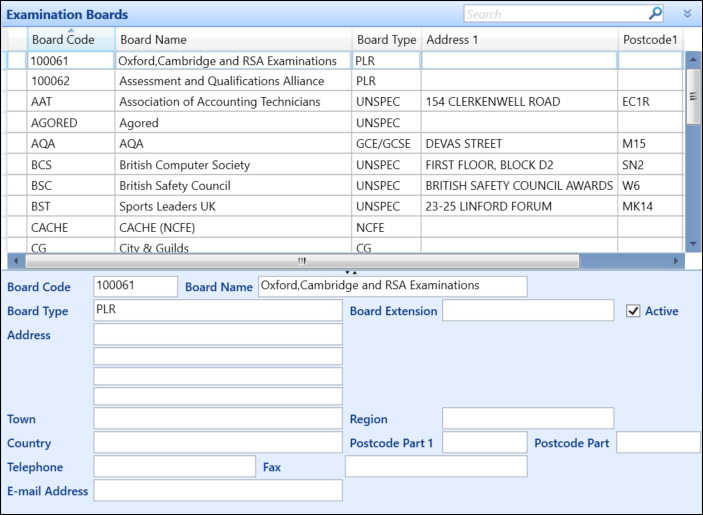The height and width of the screenshot is (515, 703).
Task: Click the MK14 postcode cell
Action: [651, 206]
